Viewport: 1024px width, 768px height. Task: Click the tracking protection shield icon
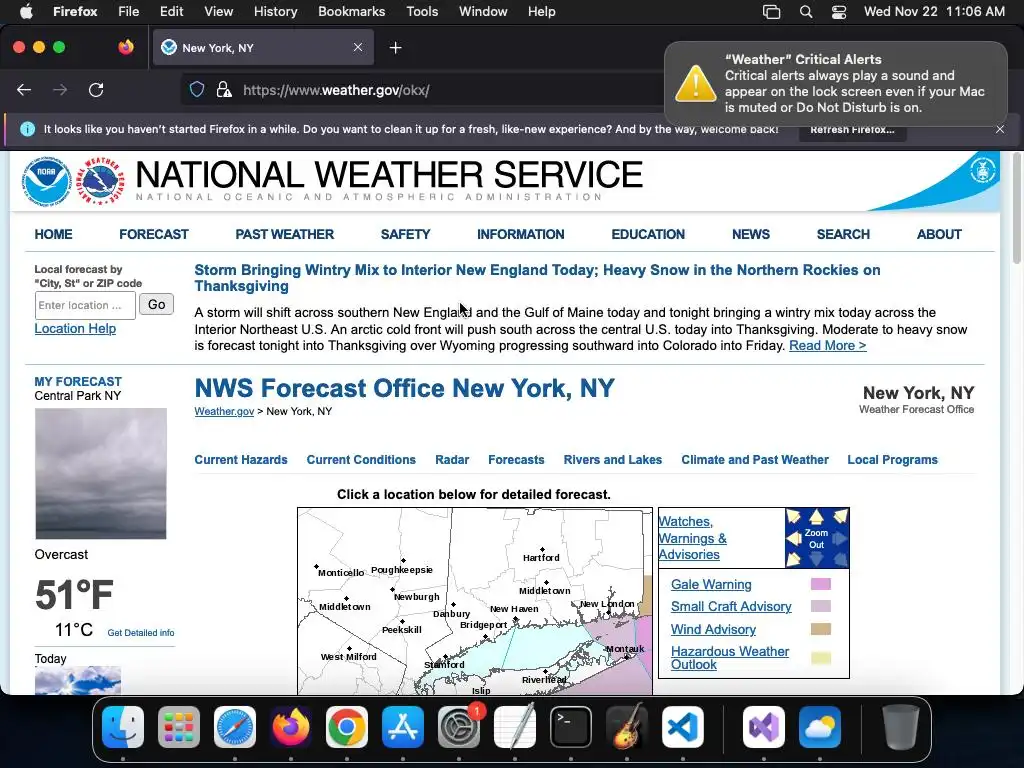point(197,90)
